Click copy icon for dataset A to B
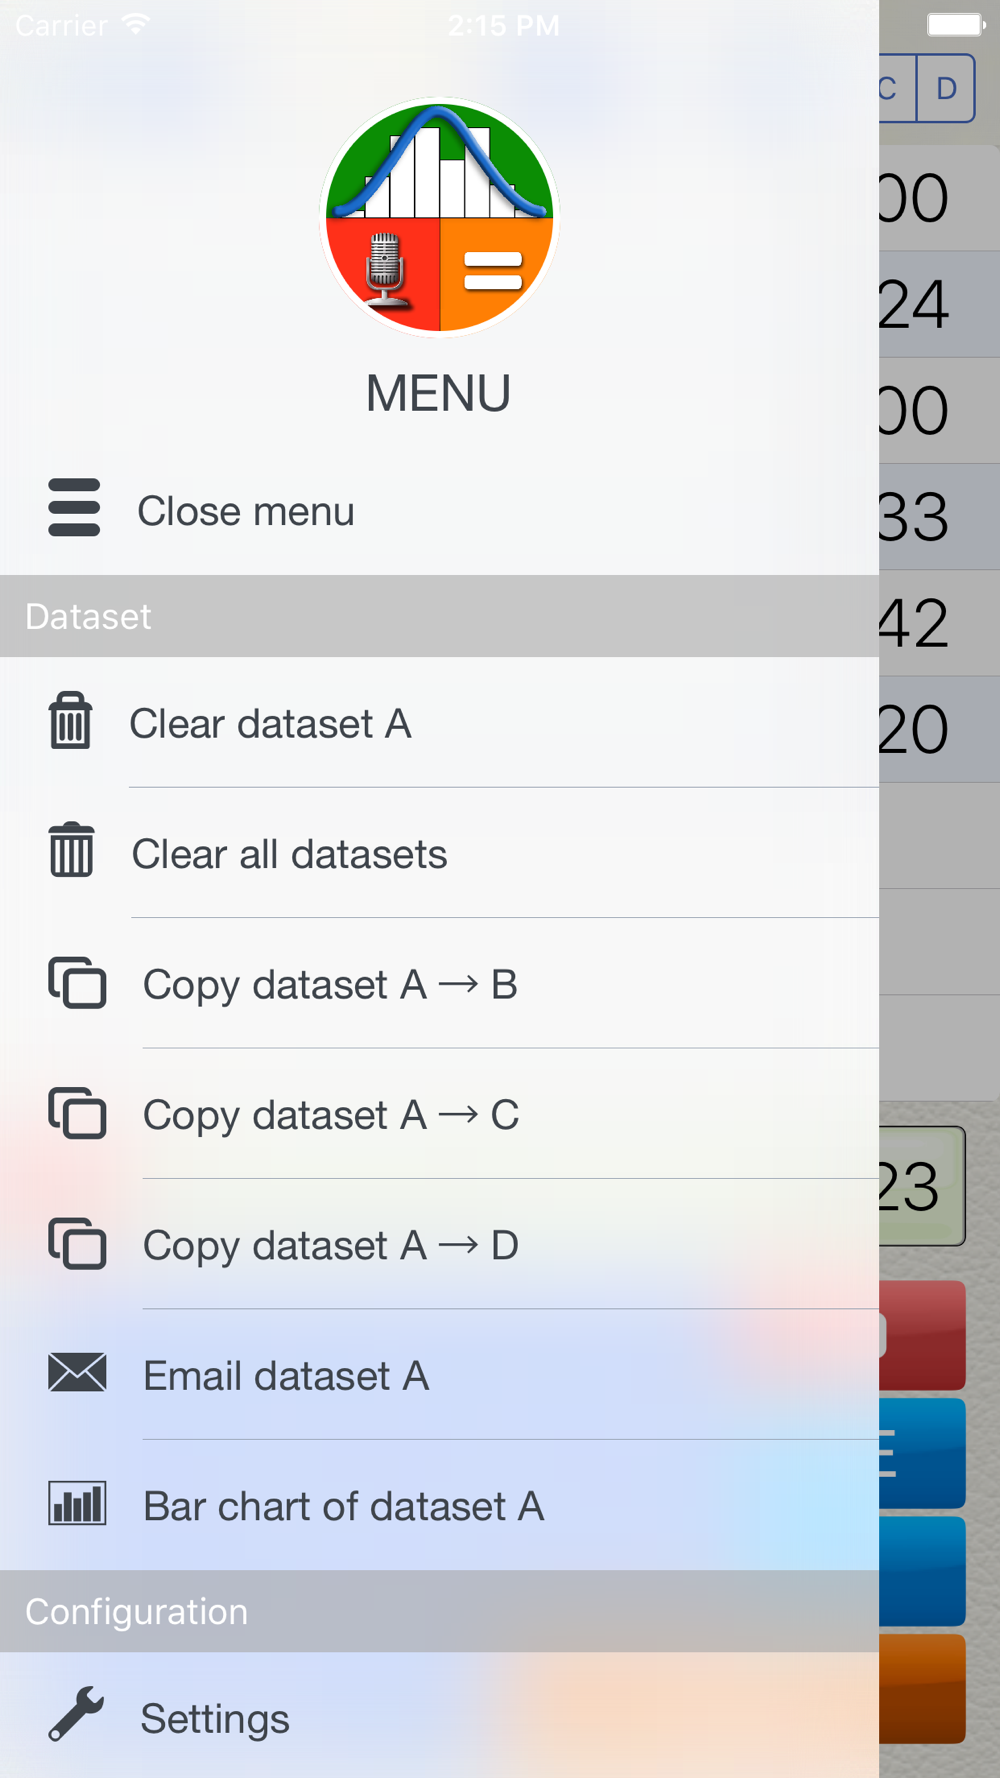This screenshot has height=1778, width=1000. [77, 982]
